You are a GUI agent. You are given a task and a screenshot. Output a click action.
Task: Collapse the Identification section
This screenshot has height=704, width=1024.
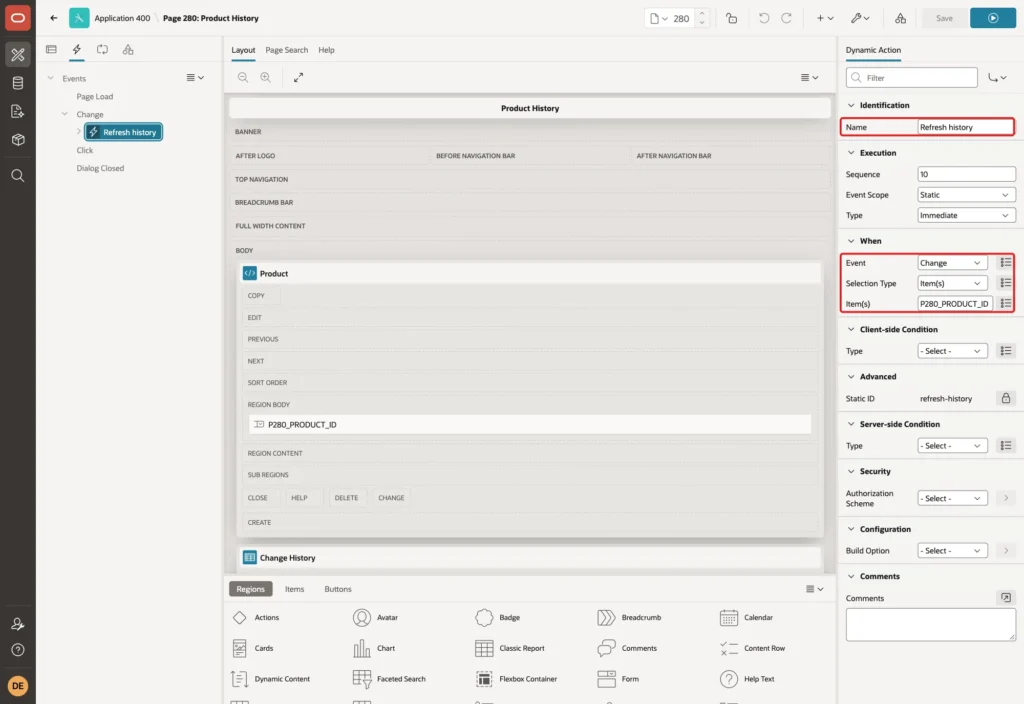[x=851, y=105]
